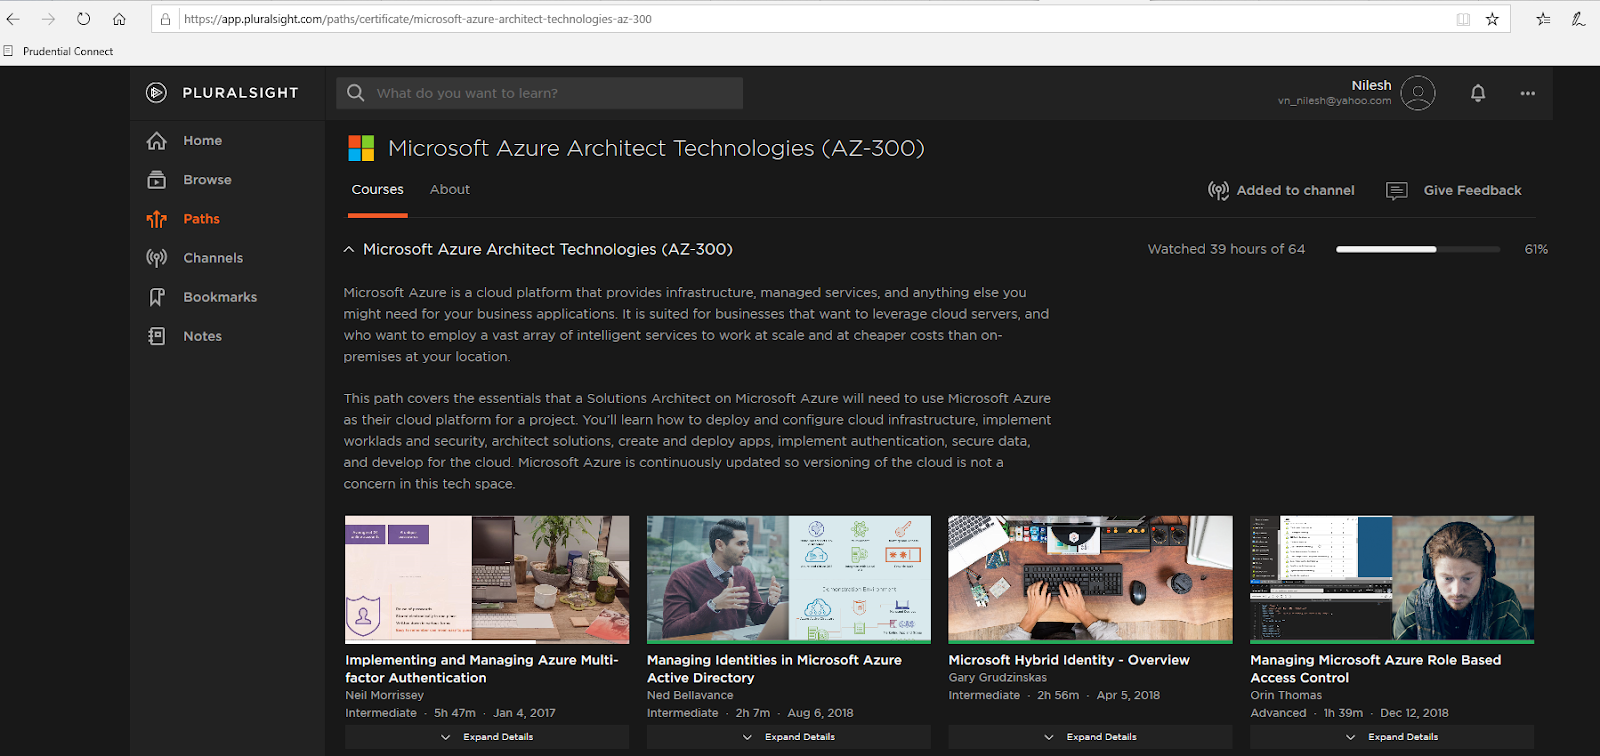Collapse the Microsoft Azure Architect Technologies section
Image resolution: width=1600 pixels, height=756 pixels.
pyautogui.click(x=349, y=250)
